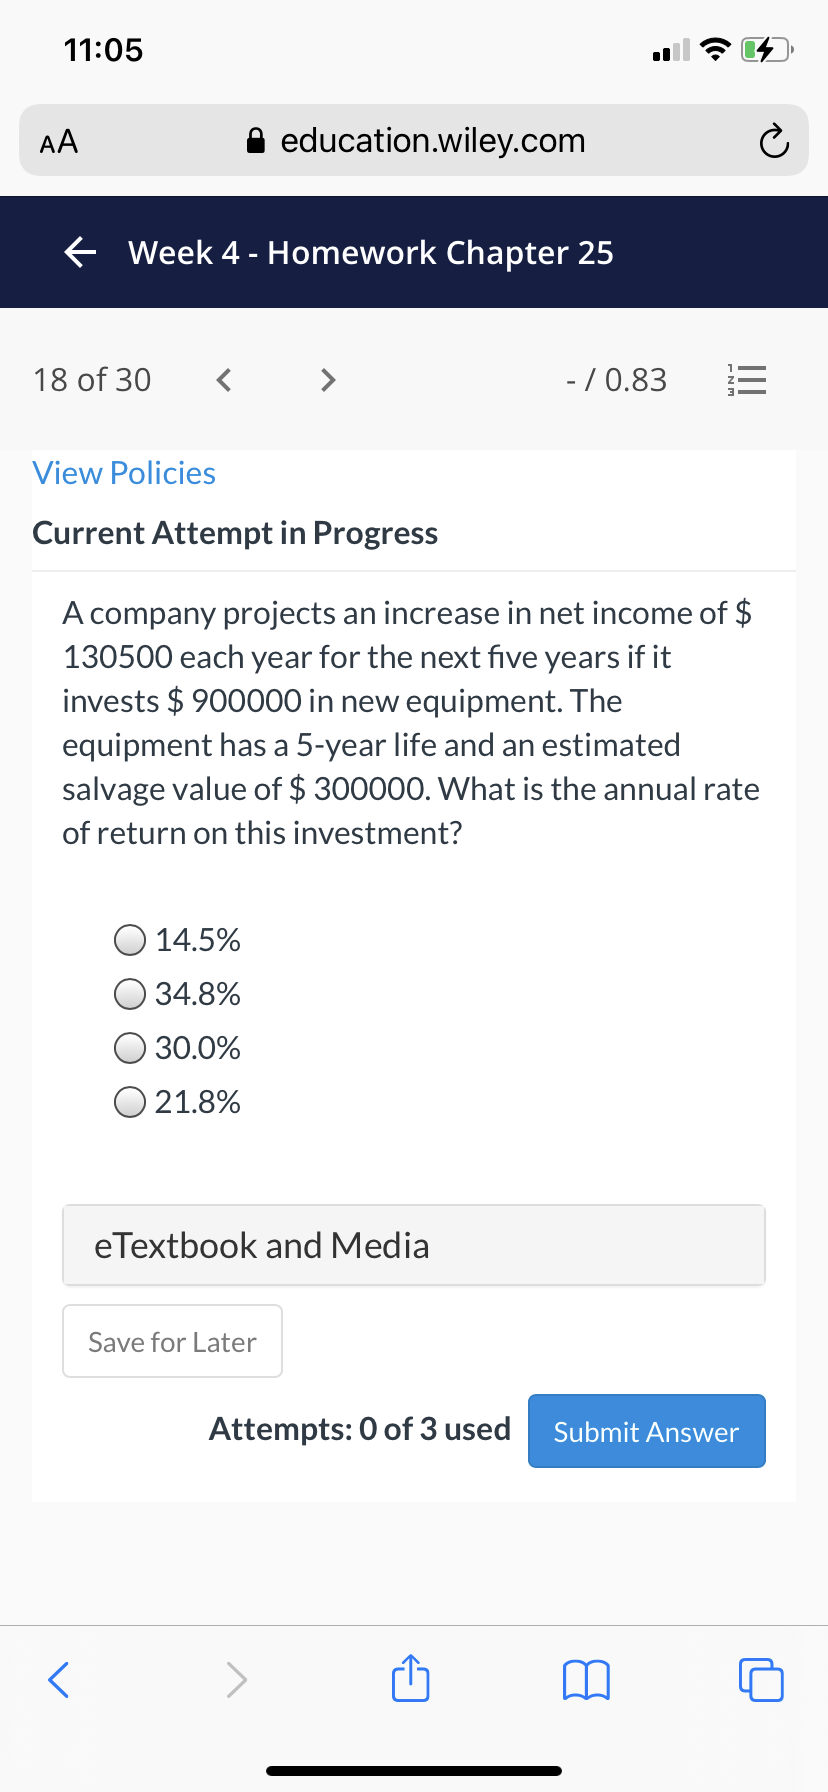Tap Safari back navigation arrow
Viewport: 828px width, 1792px height.
point(59,1680)
